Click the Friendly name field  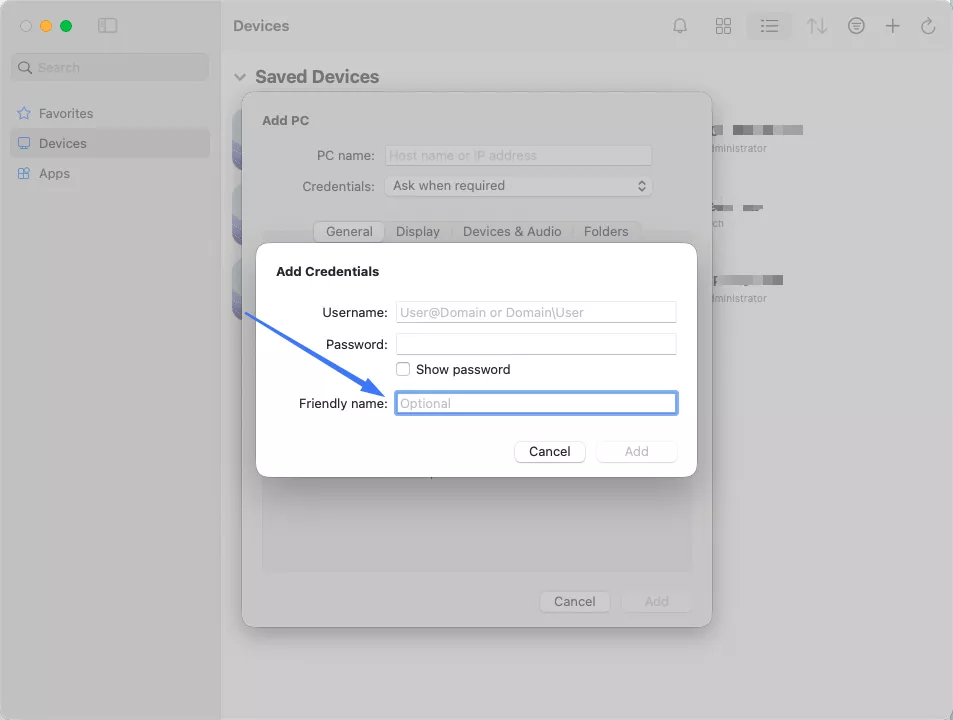tap(536, 403)
